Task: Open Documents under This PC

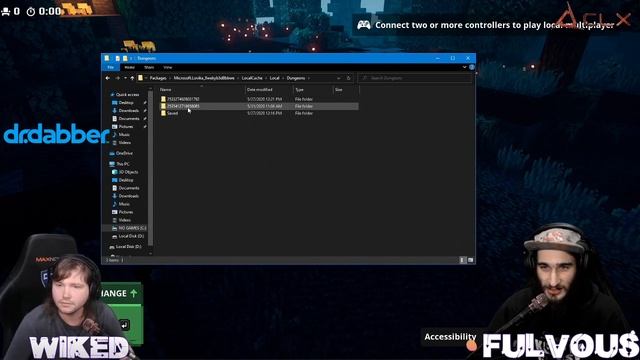Action: click(129, 188)
